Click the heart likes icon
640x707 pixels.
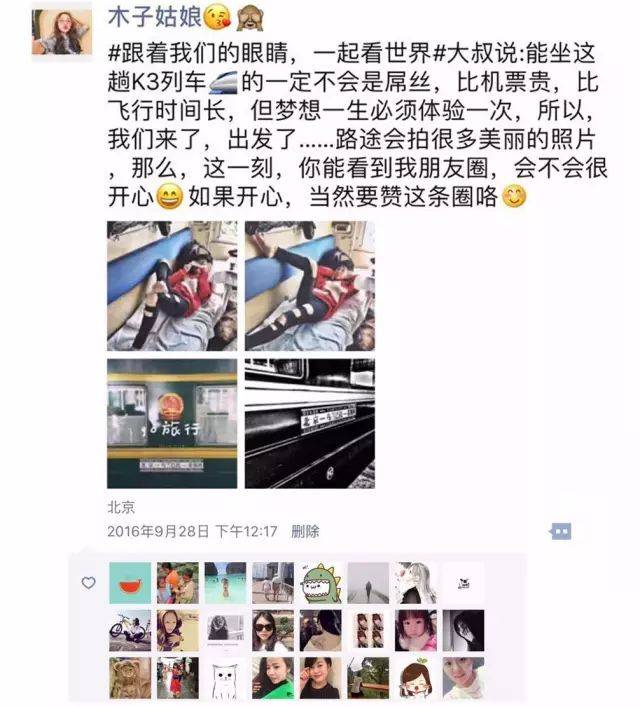(88, 583)
